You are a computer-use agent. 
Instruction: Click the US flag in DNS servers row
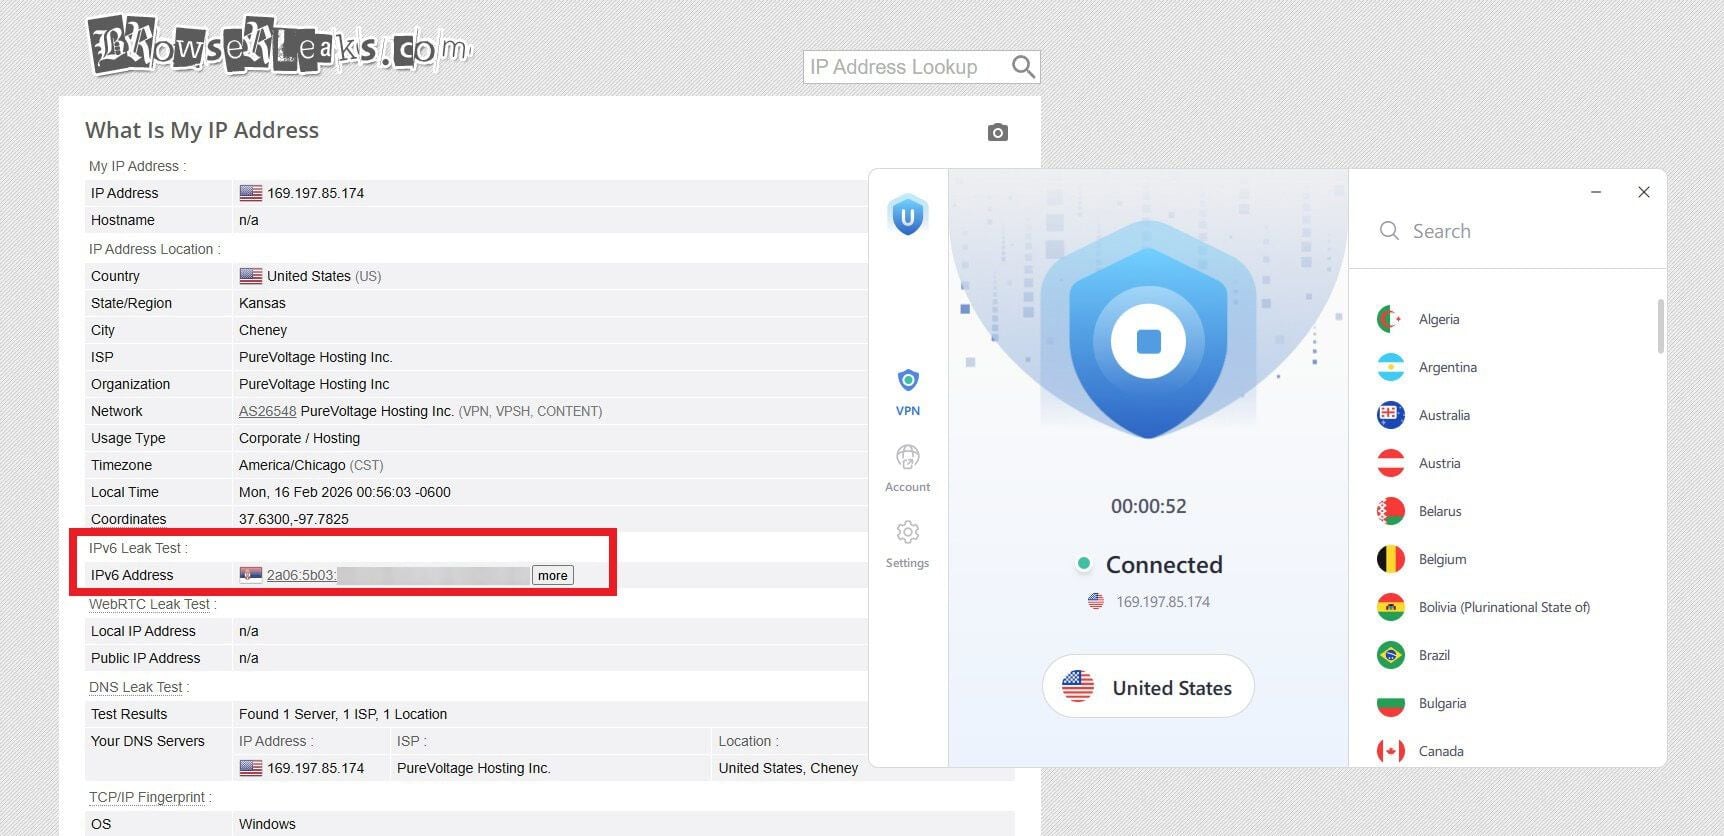point(250,768)
